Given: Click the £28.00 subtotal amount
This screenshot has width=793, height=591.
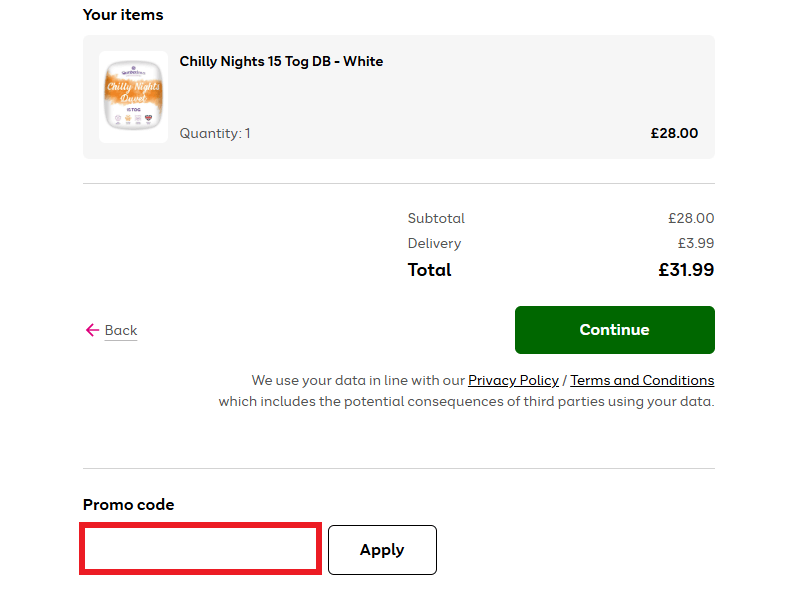Looking at the screenshot, I should tap(691, 218).
